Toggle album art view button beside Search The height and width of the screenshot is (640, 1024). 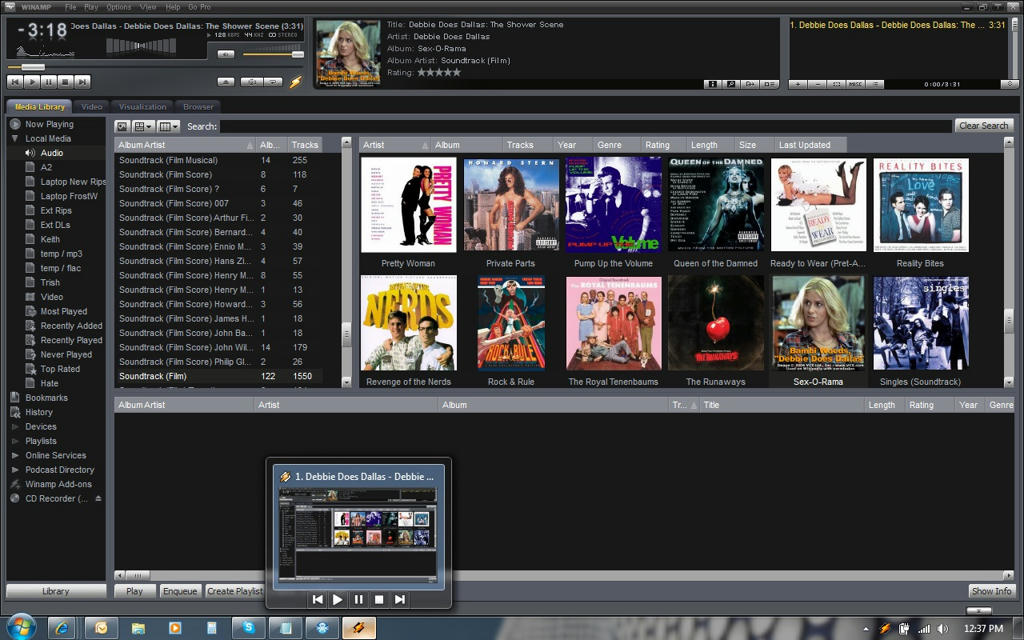tap(122, 126)
